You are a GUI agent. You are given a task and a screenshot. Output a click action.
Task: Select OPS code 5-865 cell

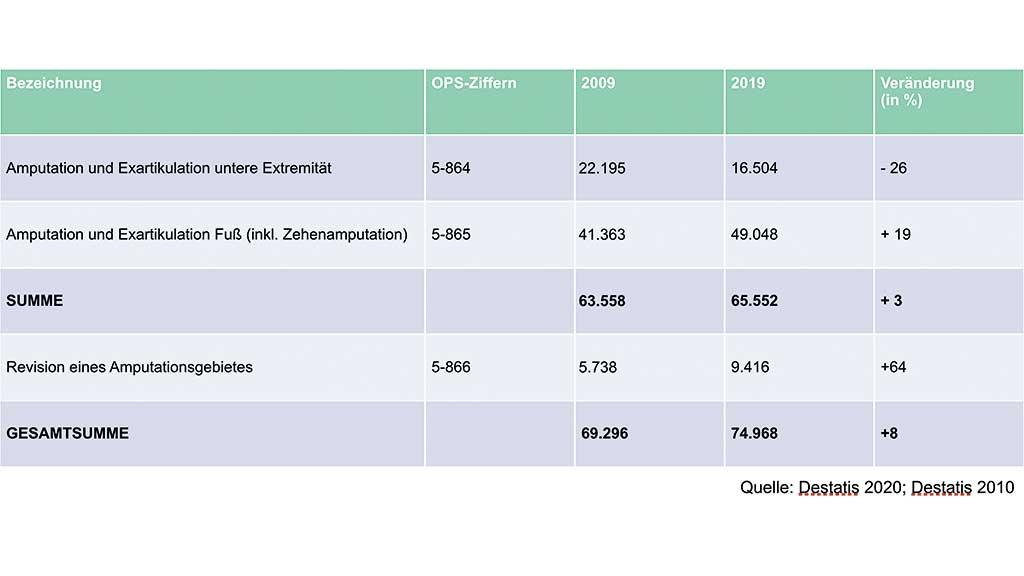pos(451,234)
